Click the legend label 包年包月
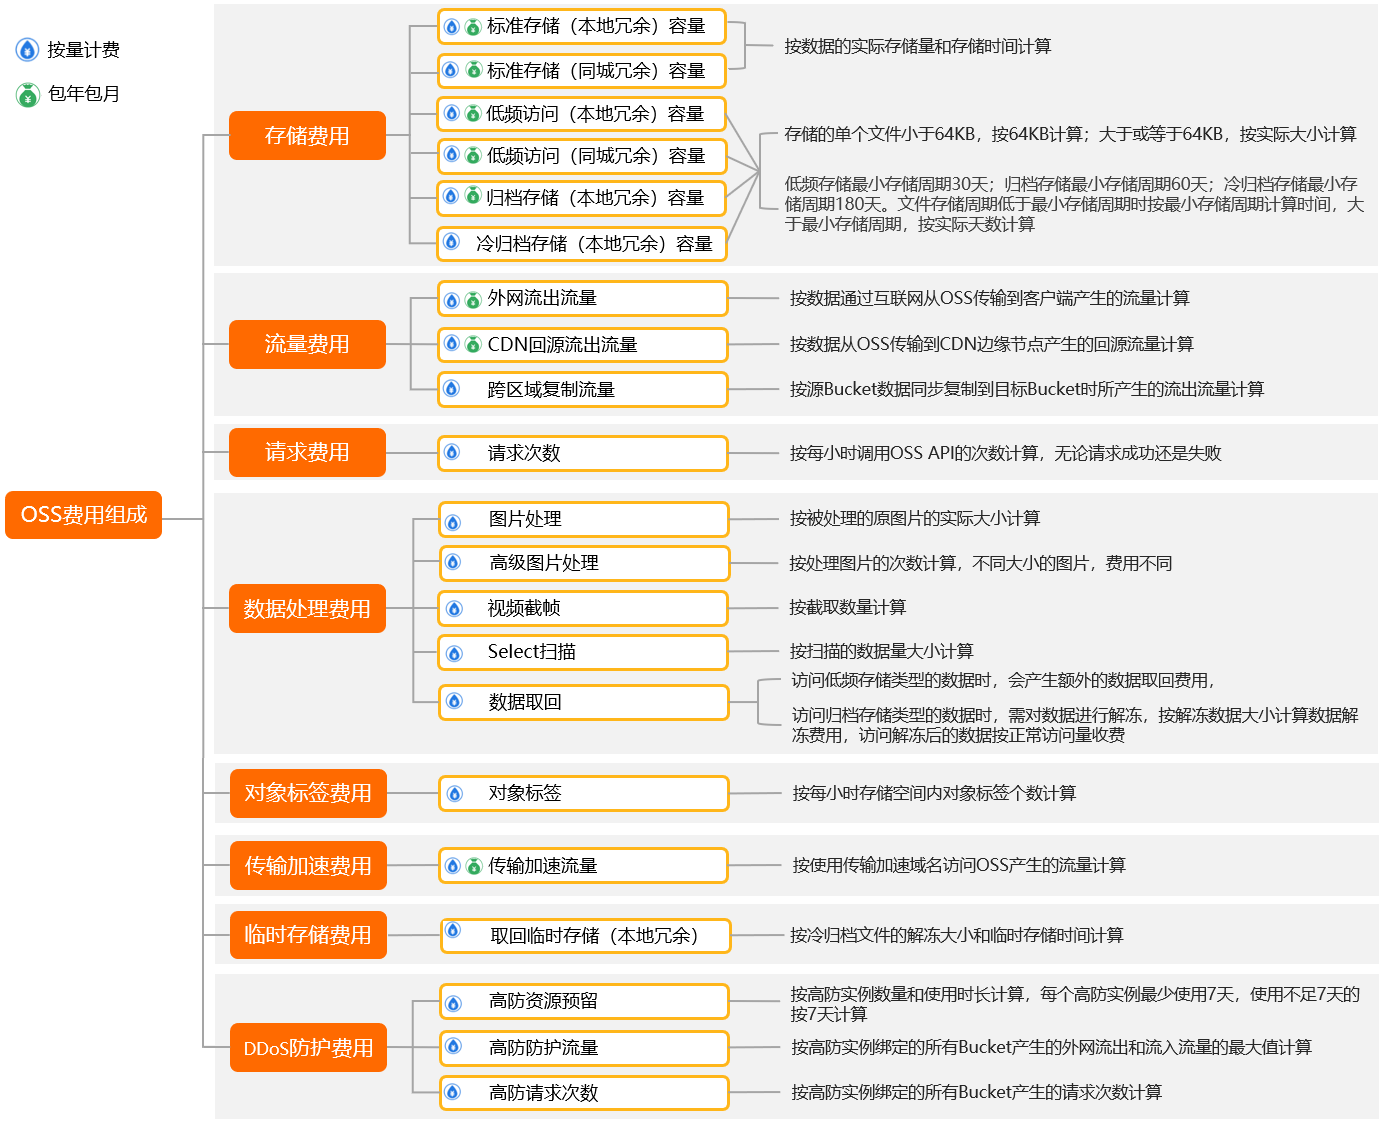 [84, 94]
